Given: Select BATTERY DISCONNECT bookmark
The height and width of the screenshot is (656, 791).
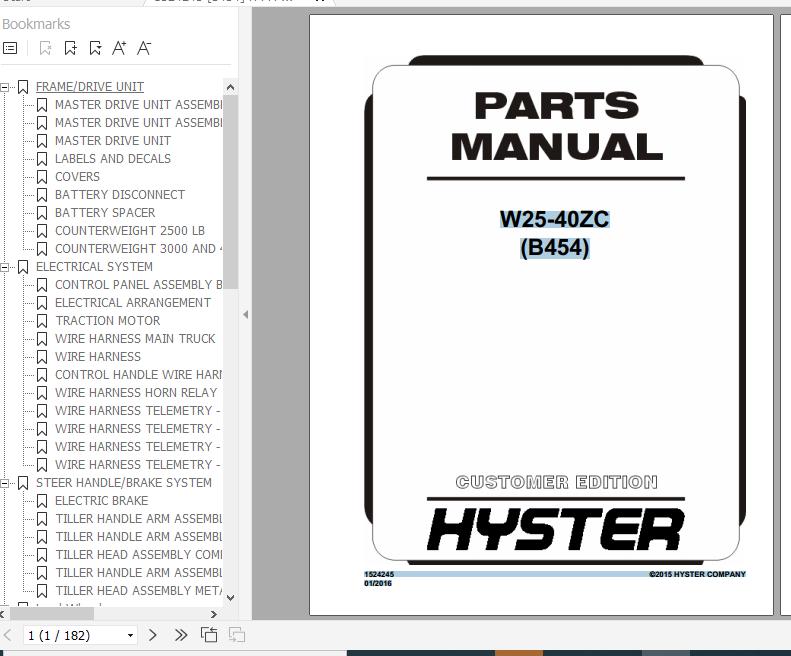Looking at the screenshot, I should coord(120,194).
